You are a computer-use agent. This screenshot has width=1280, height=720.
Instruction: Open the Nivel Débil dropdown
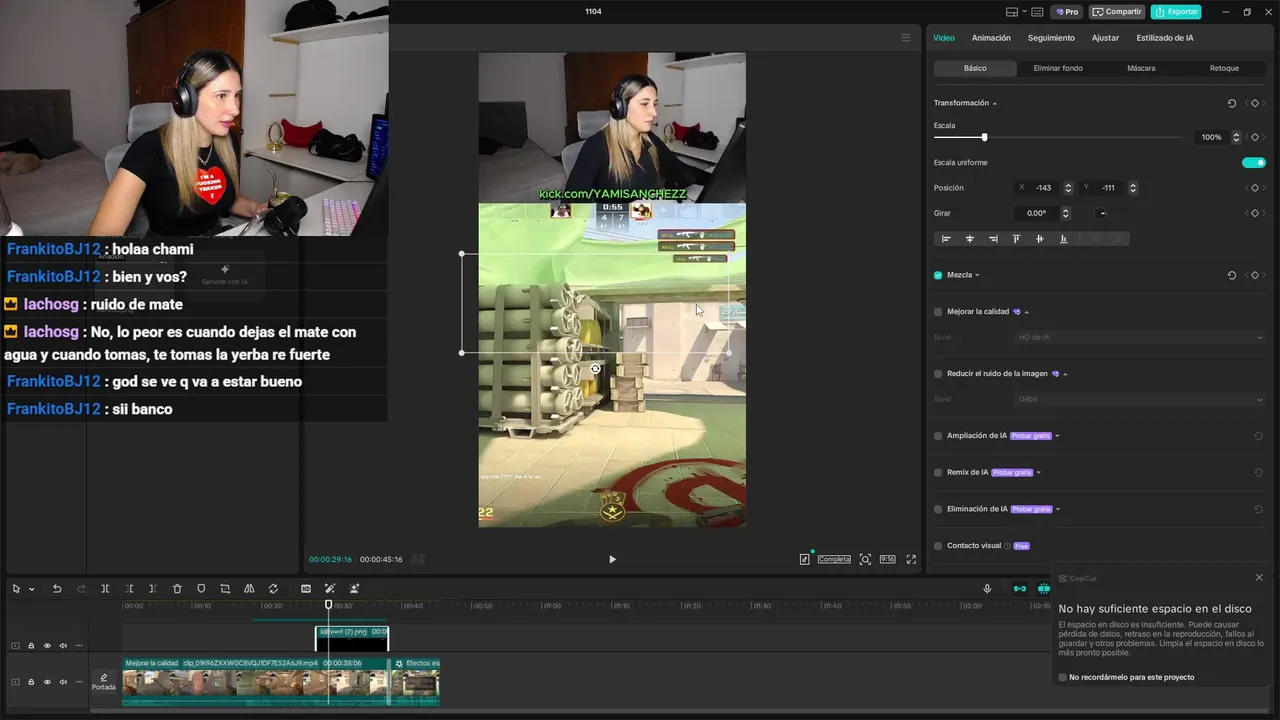1140,399
